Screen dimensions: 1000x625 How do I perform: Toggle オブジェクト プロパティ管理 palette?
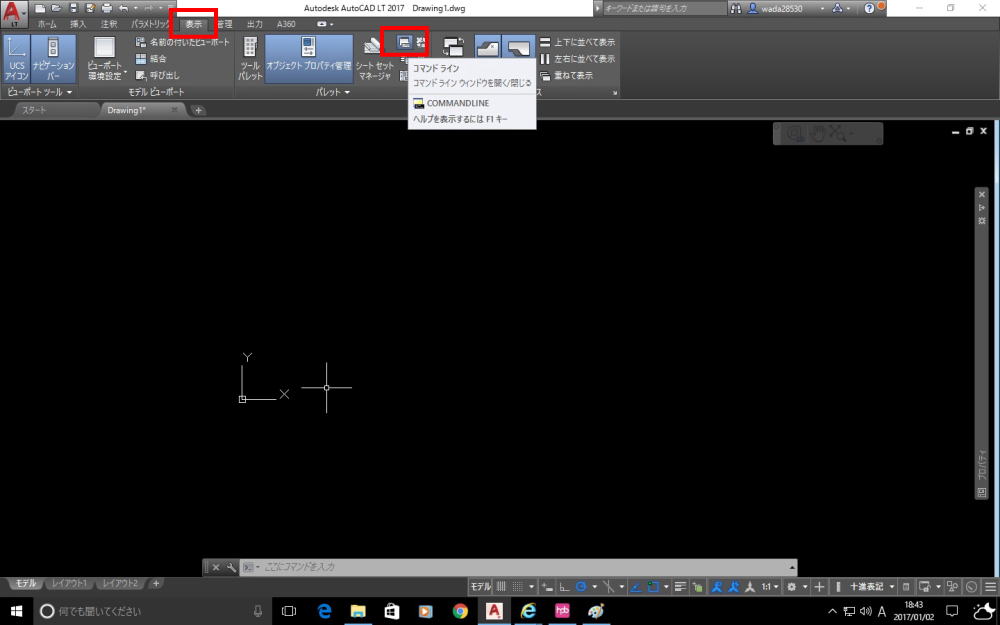[309, 59]
